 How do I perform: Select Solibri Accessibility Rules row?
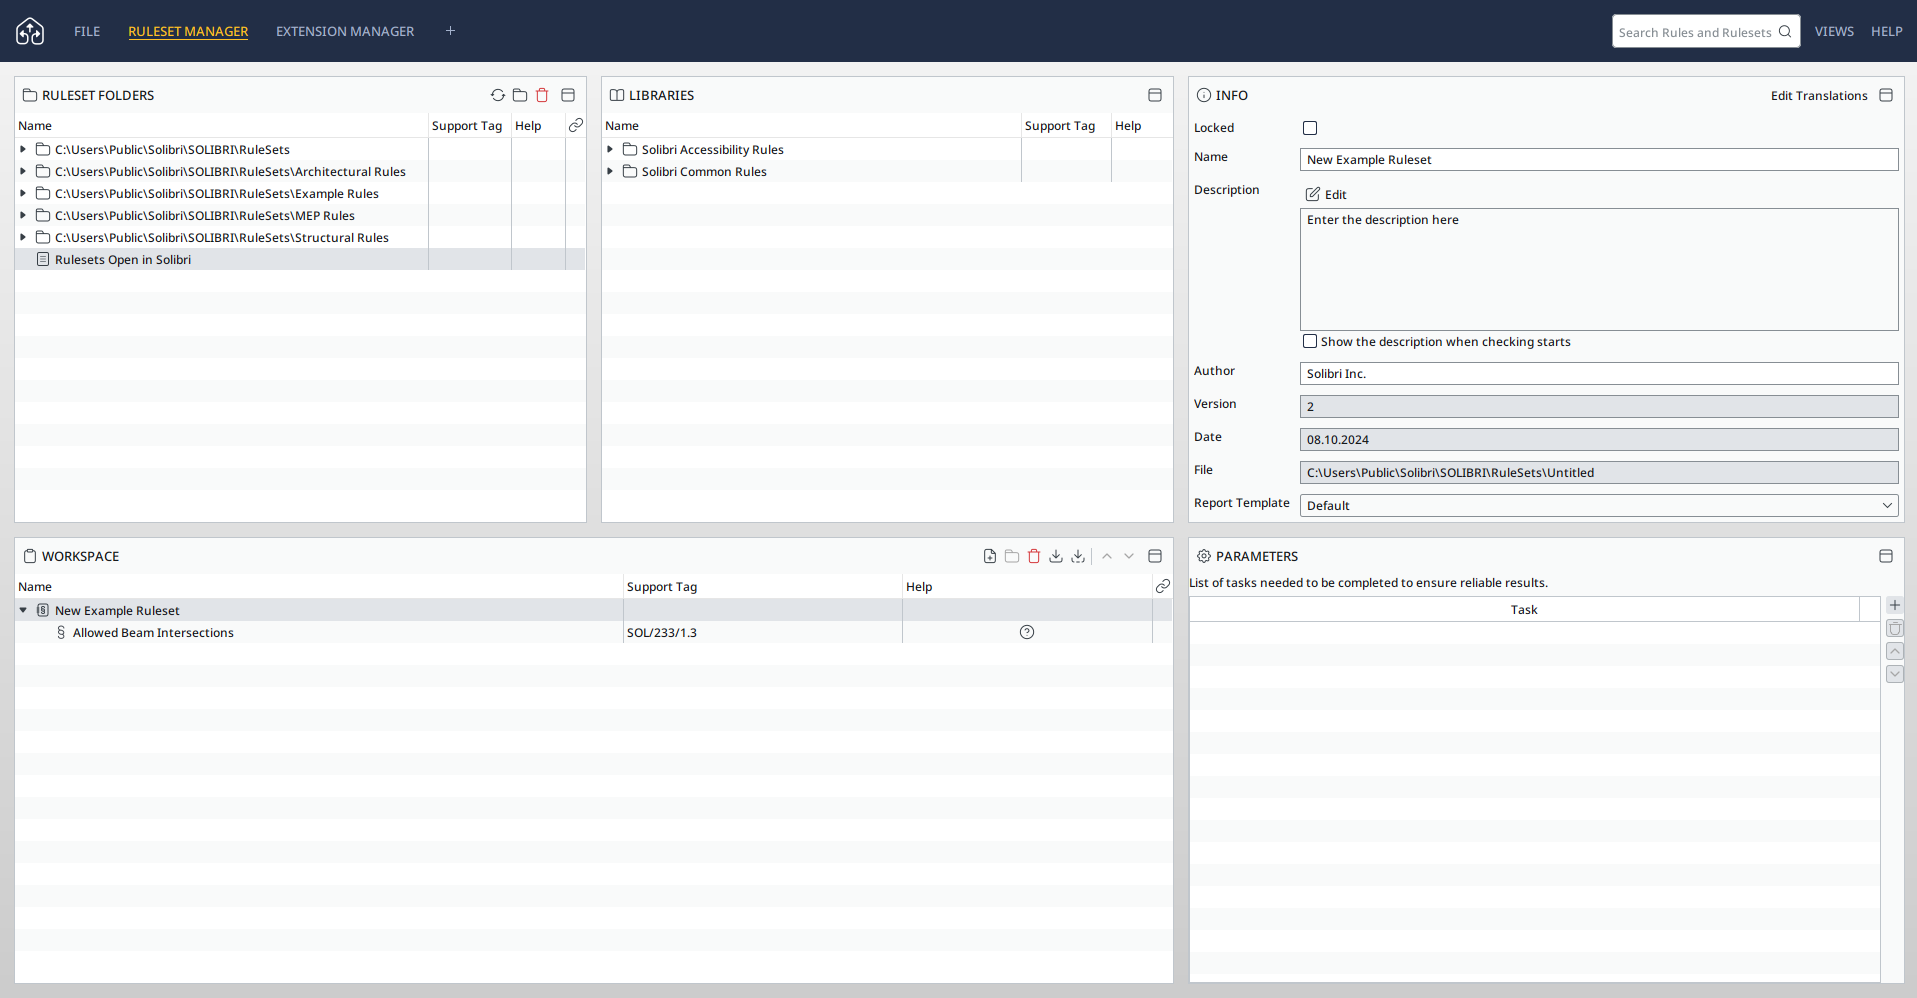(x=887, y=149)
